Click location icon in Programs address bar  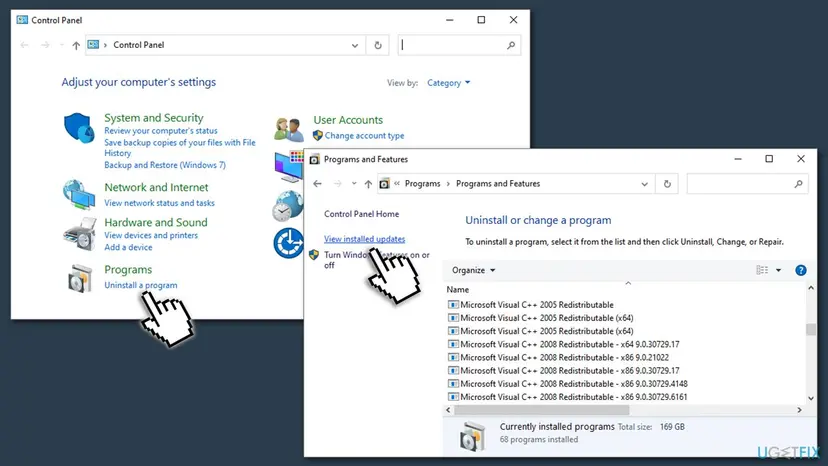pos(384,184)
